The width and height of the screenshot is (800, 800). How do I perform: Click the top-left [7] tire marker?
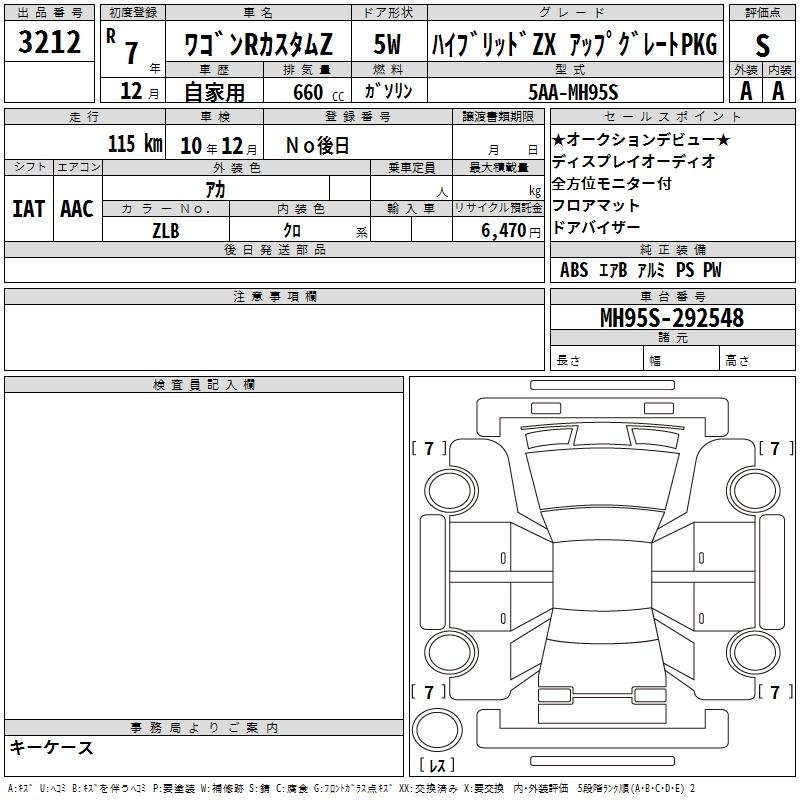pyautogui.click(x=429, y=449)
